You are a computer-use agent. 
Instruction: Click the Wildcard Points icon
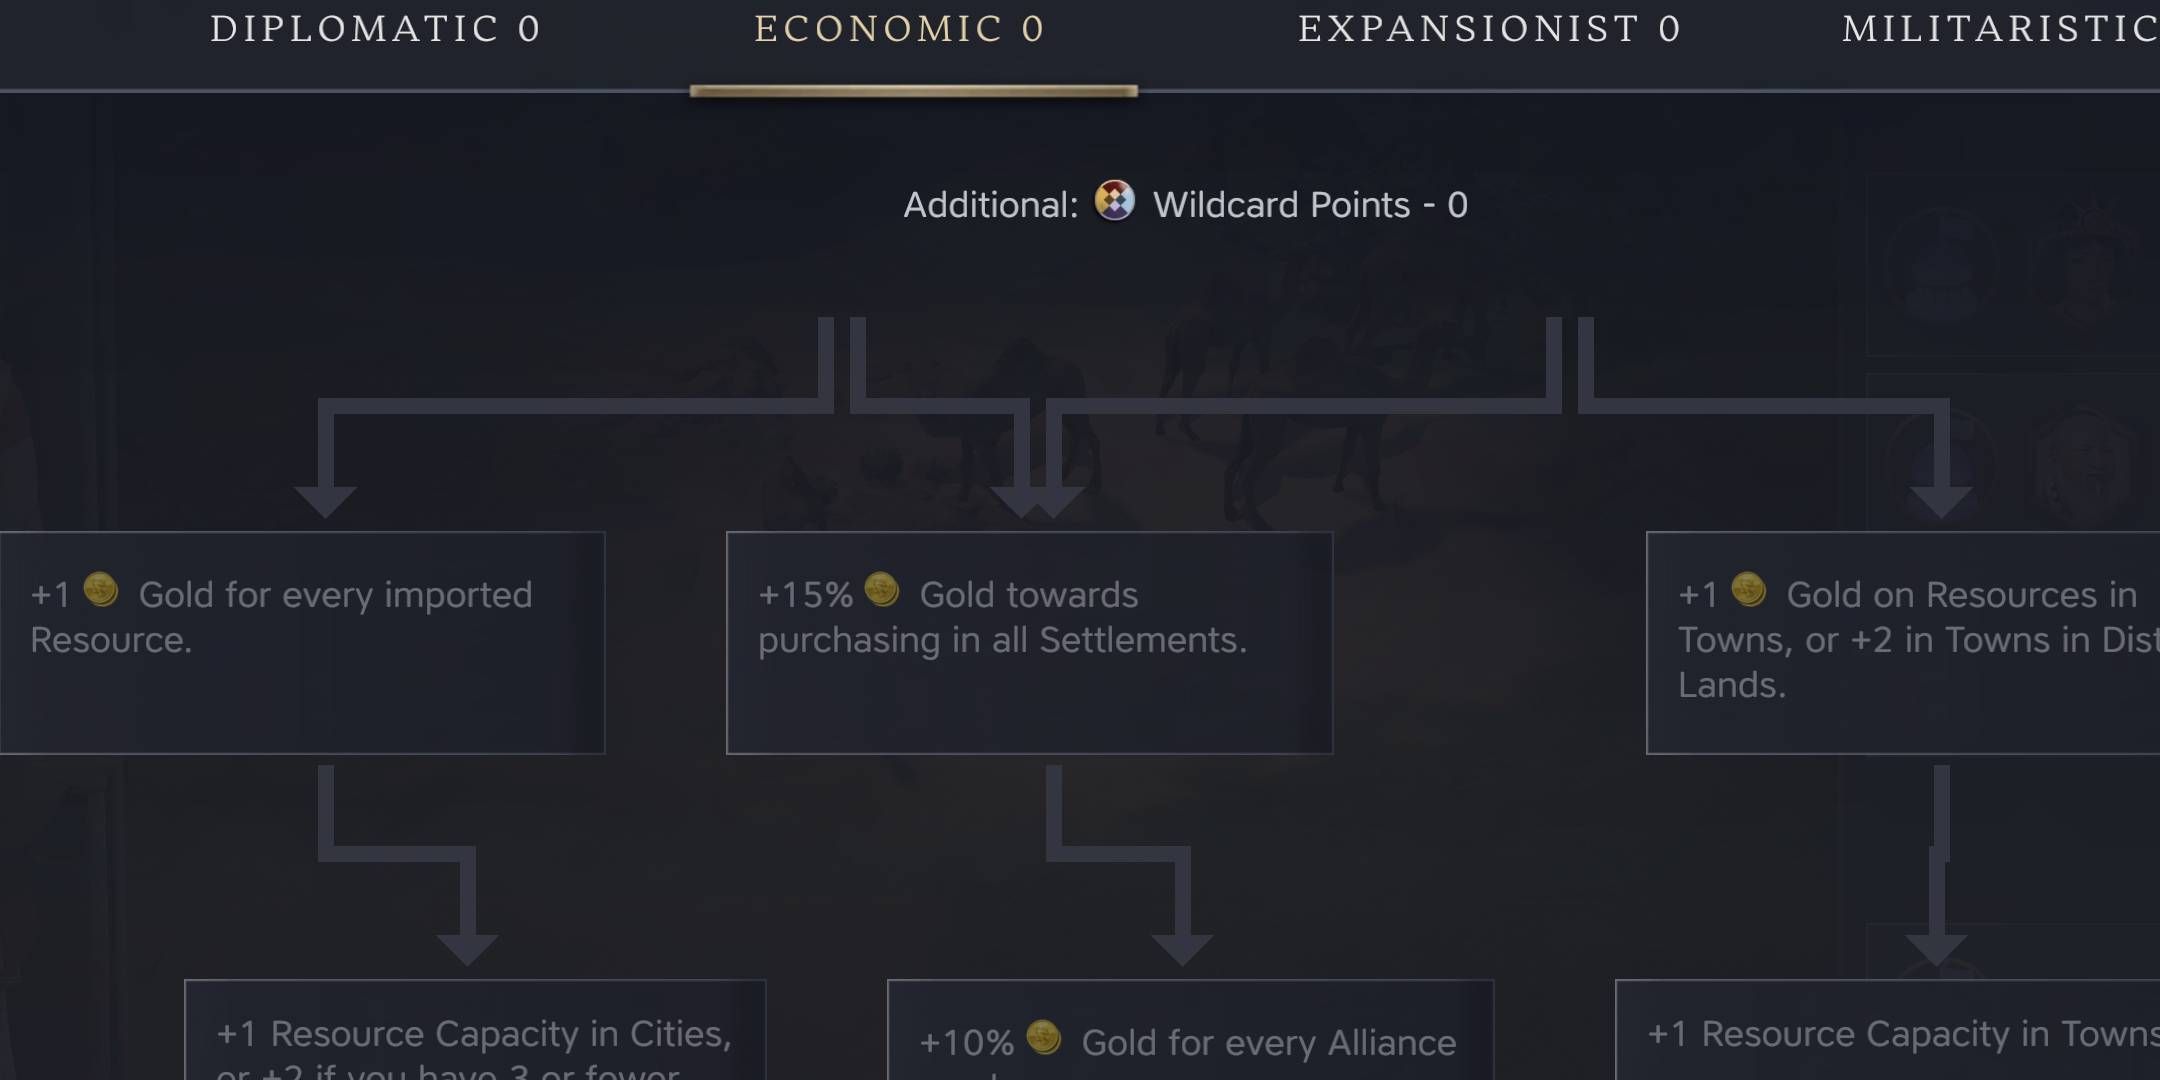1114,200
